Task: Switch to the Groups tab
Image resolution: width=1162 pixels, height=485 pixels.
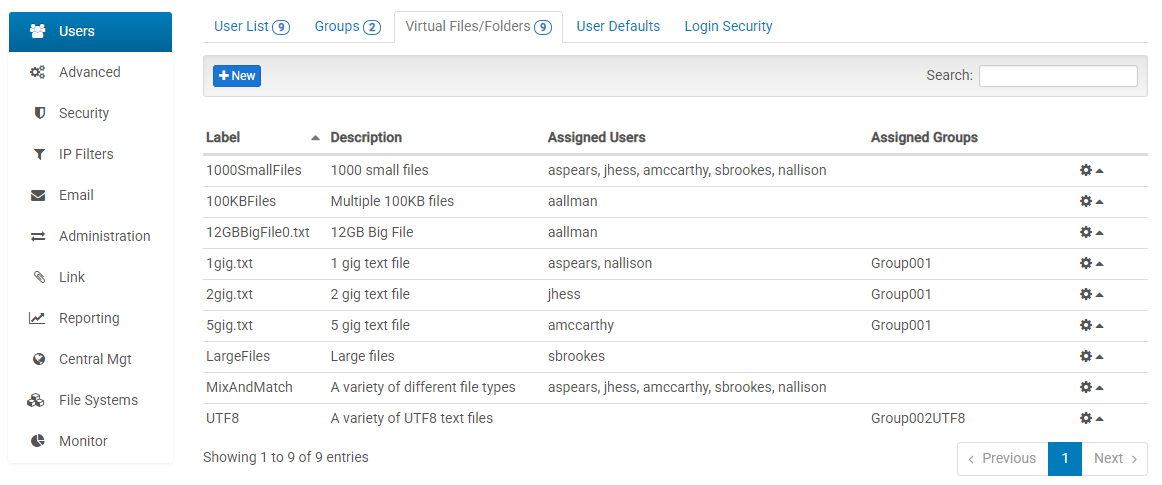Action: pyautogui.click(x=348, y=27)
